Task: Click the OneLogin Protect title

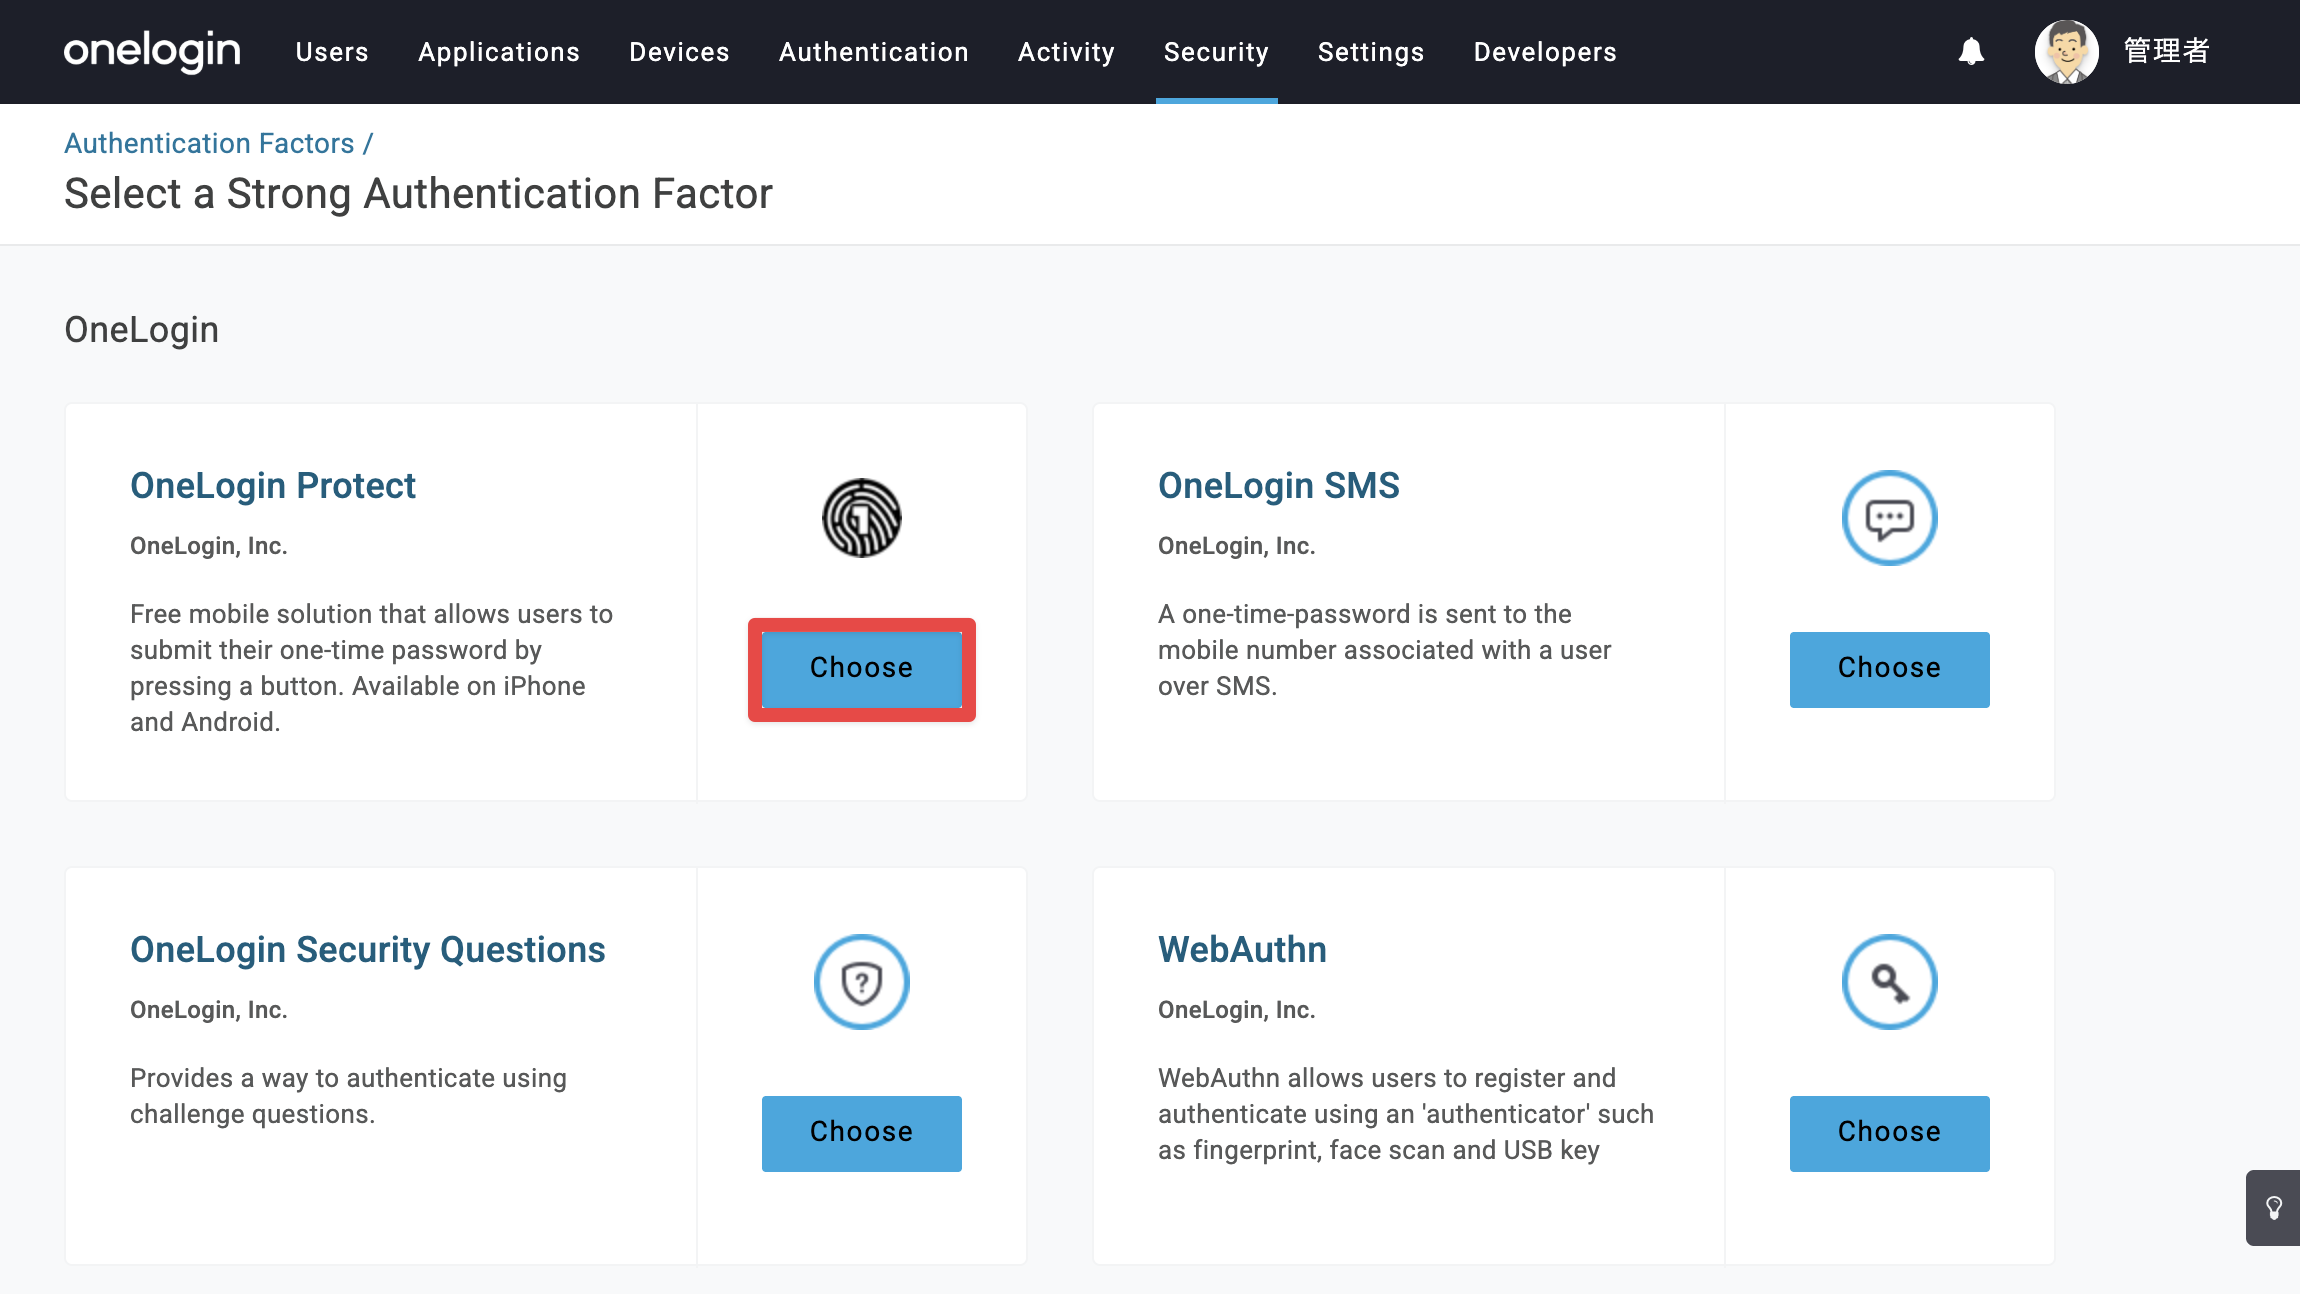Action: tap(273, 485)
